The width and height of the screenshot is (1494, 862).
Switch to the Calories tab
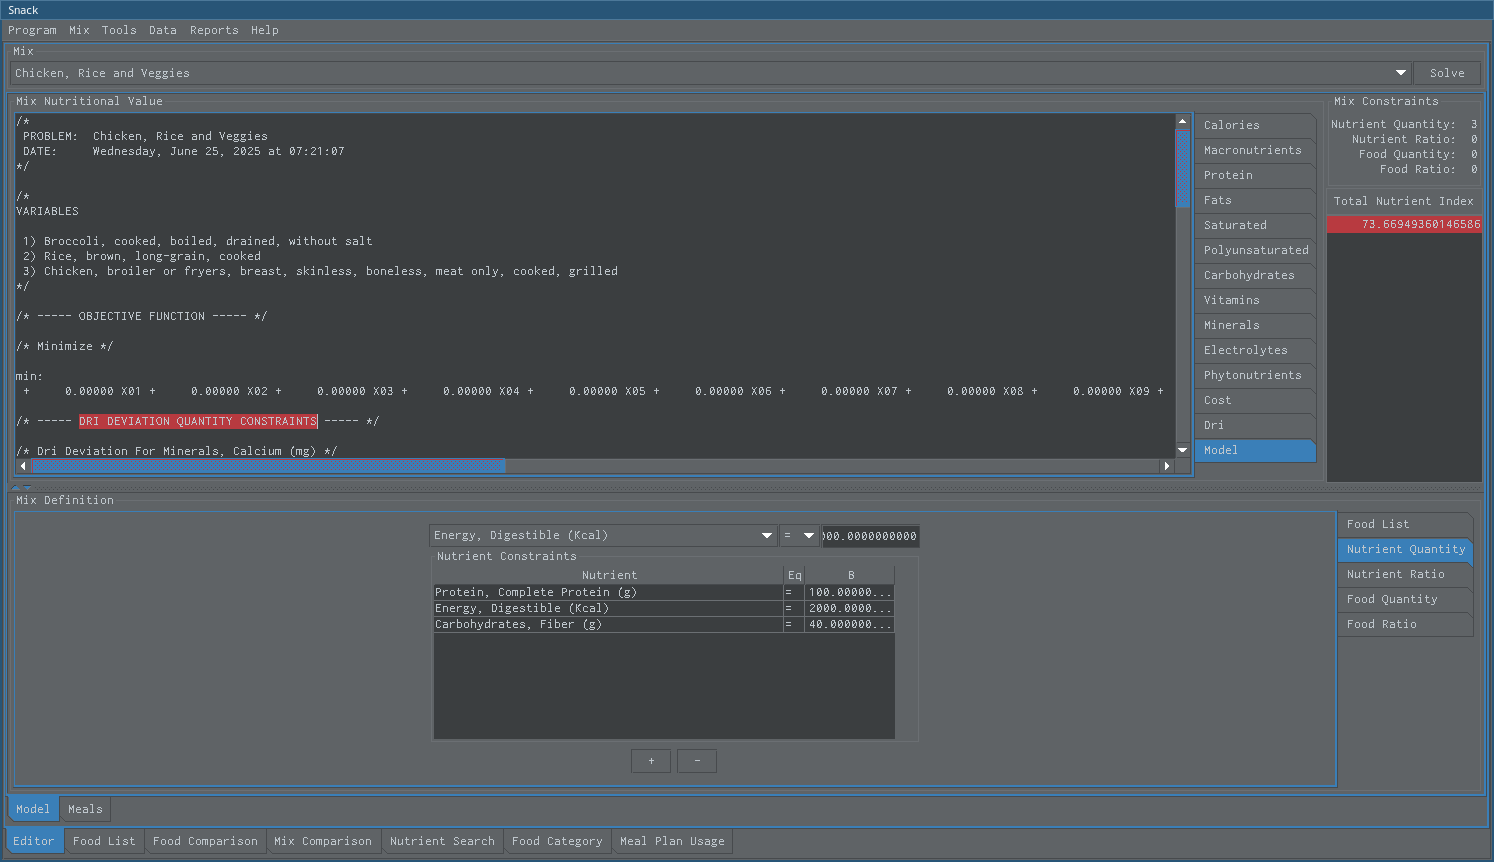click(1254, 125)
